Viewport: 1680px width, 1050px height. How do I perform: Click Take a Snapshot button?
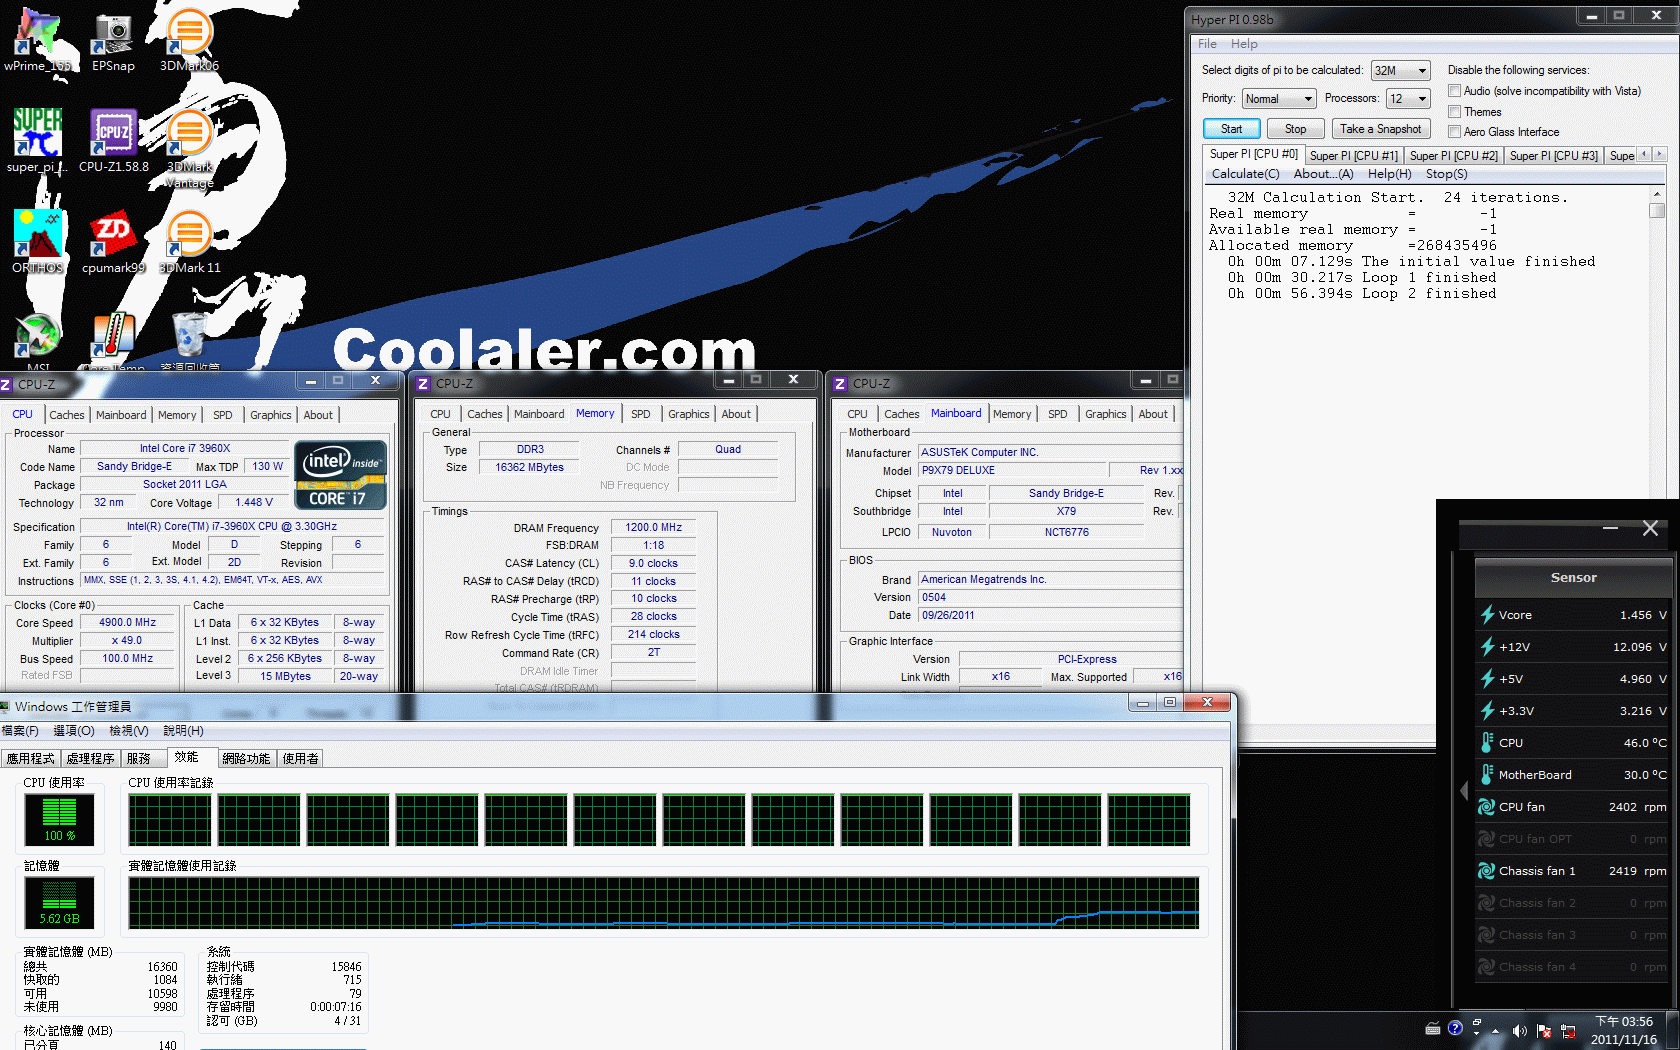pyautogui.click(x=1380, y=129)
